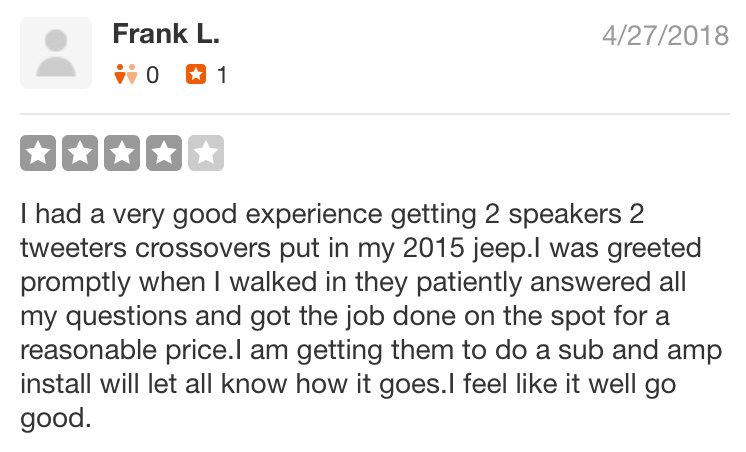Screen dimensions: 746x452
Task: Click the review date 4/27/2018
Action: (x=664, y=34)
